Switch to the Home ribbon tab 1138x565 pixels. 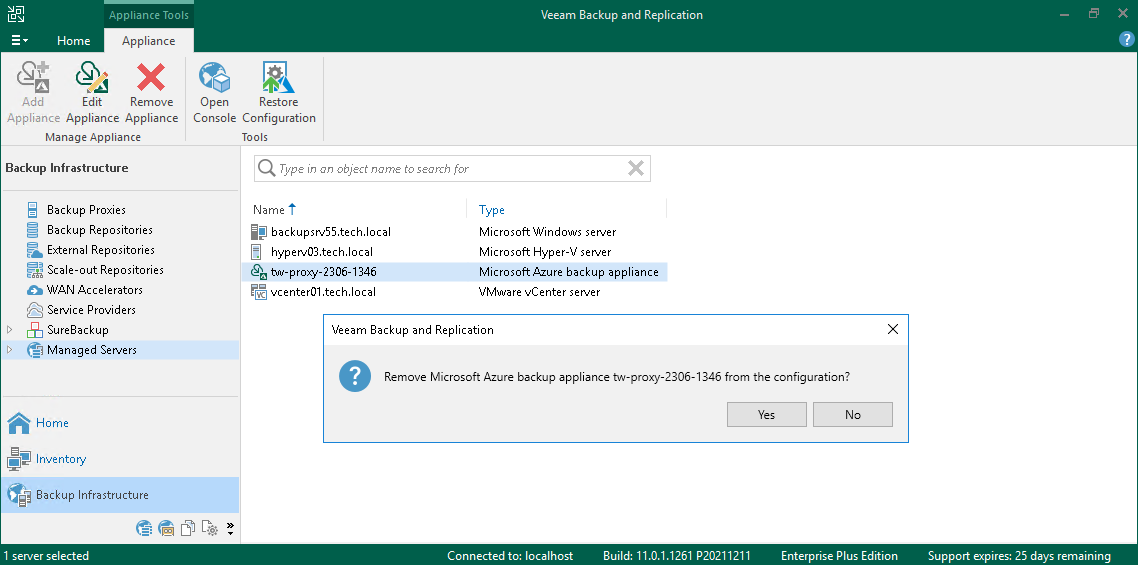(x=73, y=41)
